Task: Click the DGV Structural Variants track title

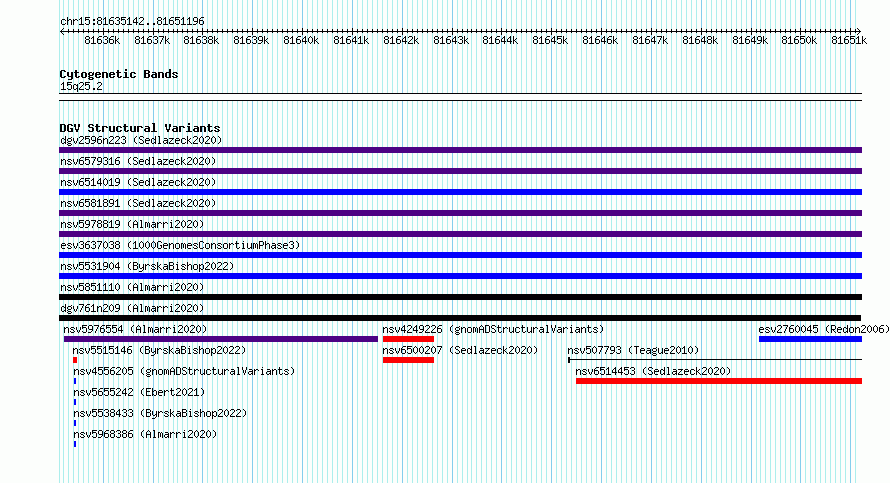Action: (x=140, y=128)
